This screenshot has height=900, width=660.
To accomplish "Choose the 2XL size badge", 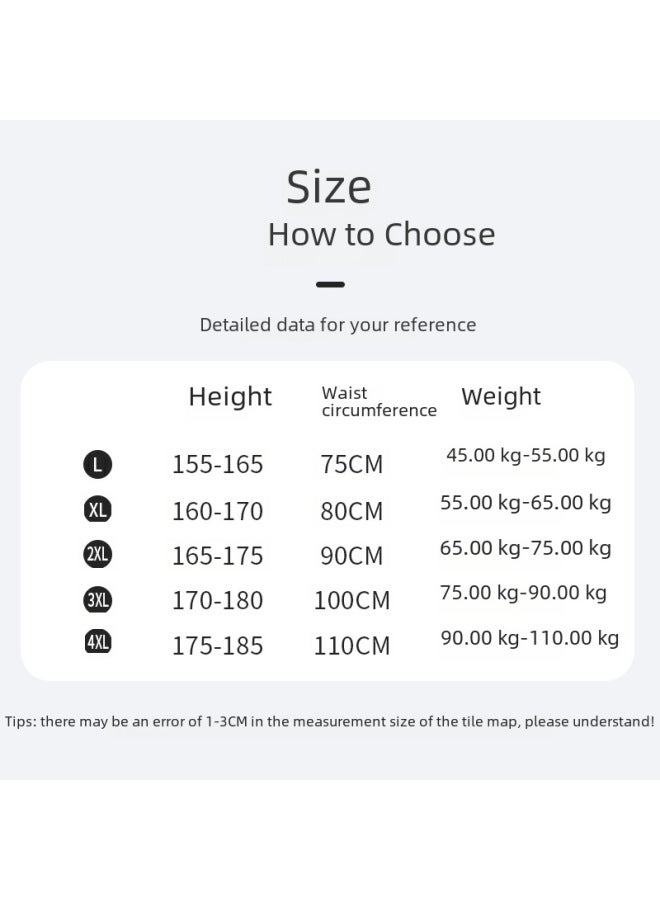I will tap(97, 555).
